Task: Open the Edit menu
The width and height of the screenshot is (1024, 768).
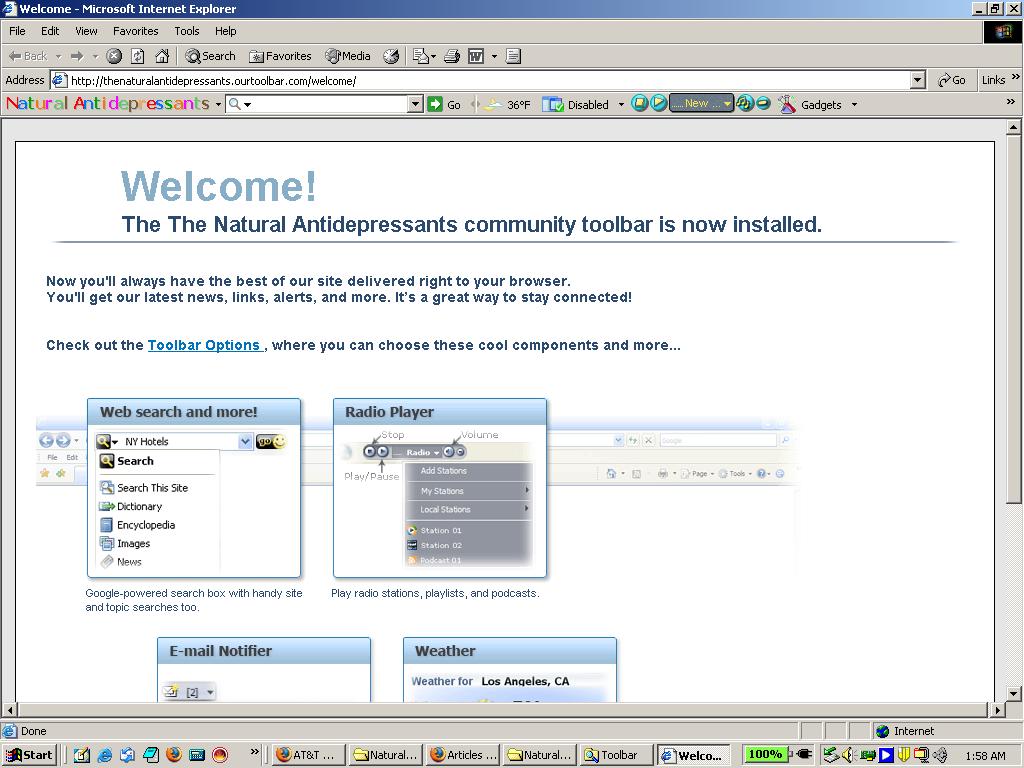Action: [x=50, y=31]
